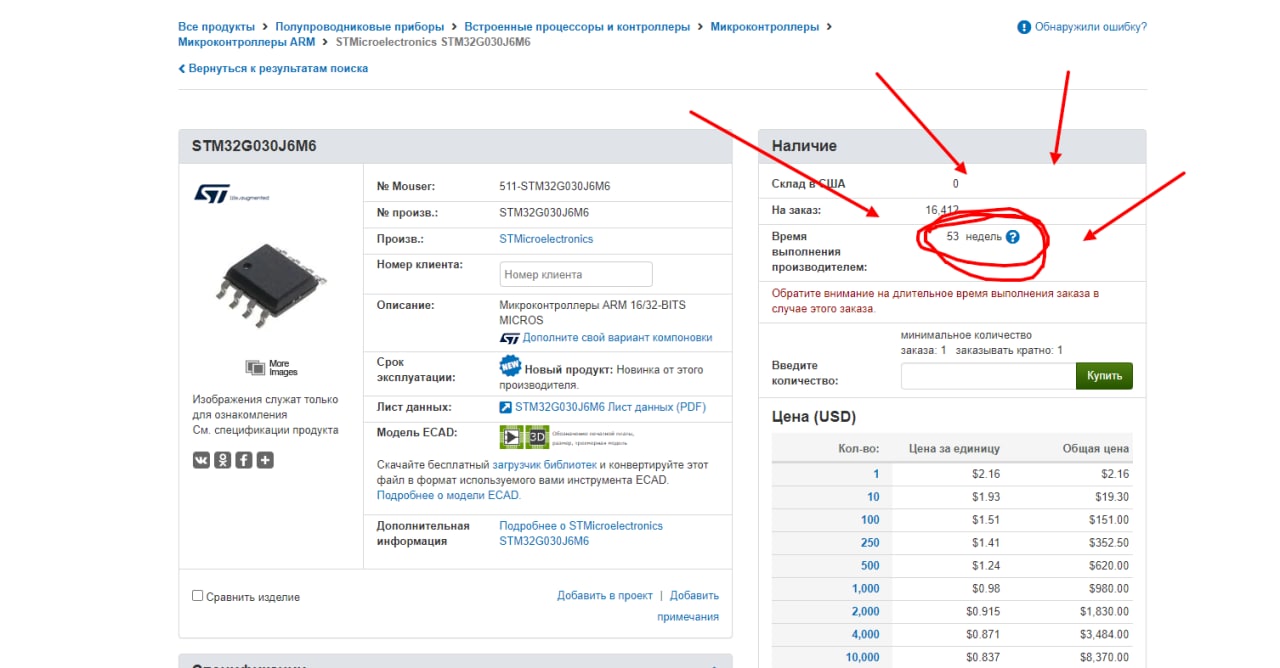Tick the "Сравнить изделие" checkbox
The height and width of the screenshot is (668, 1280).
[197, 596]
